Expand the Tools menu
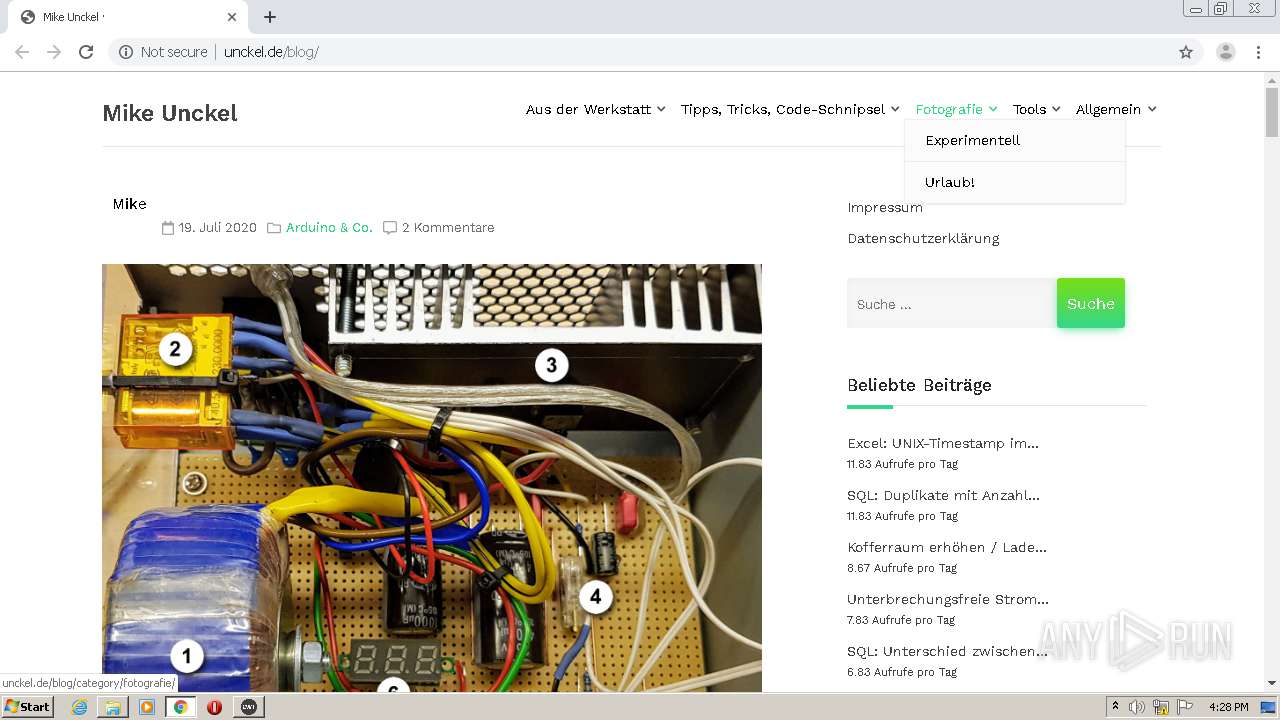This screenshot has height=720, width=1280. (1036, 109)
